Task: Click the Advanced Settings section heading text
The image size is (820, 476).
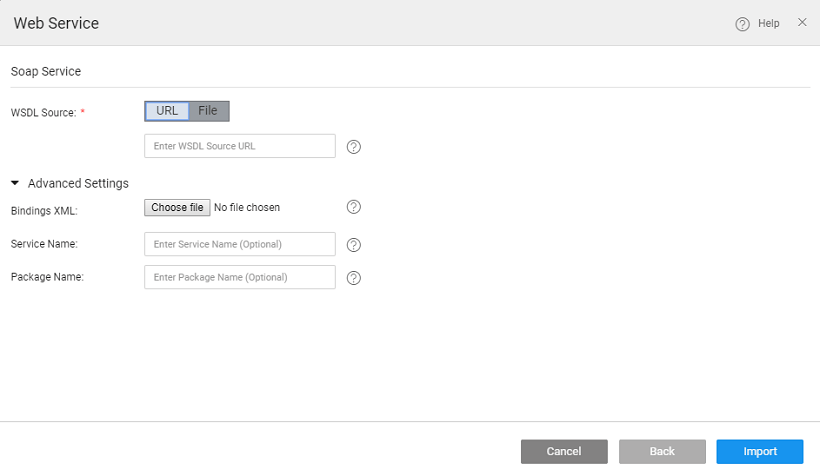Action: tap(78, 183)
